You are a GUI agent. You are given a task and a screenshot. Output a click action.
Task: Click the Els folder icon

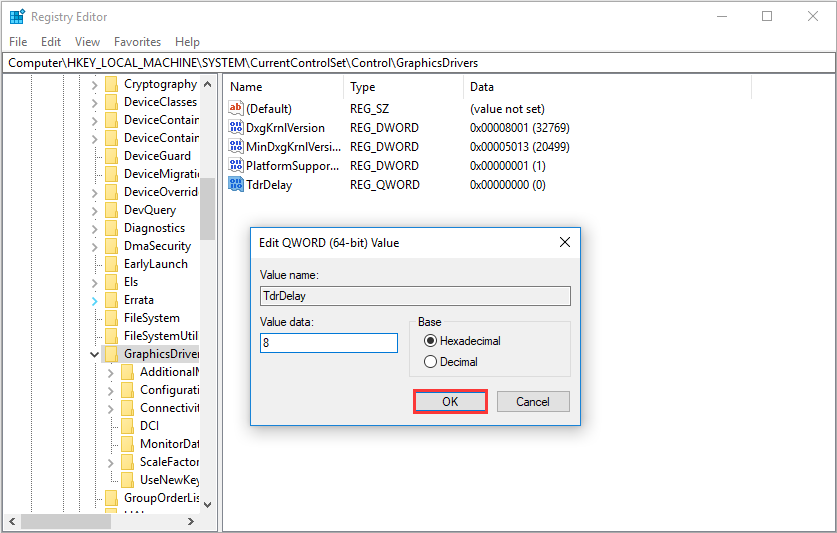click(x=112, y=282)
